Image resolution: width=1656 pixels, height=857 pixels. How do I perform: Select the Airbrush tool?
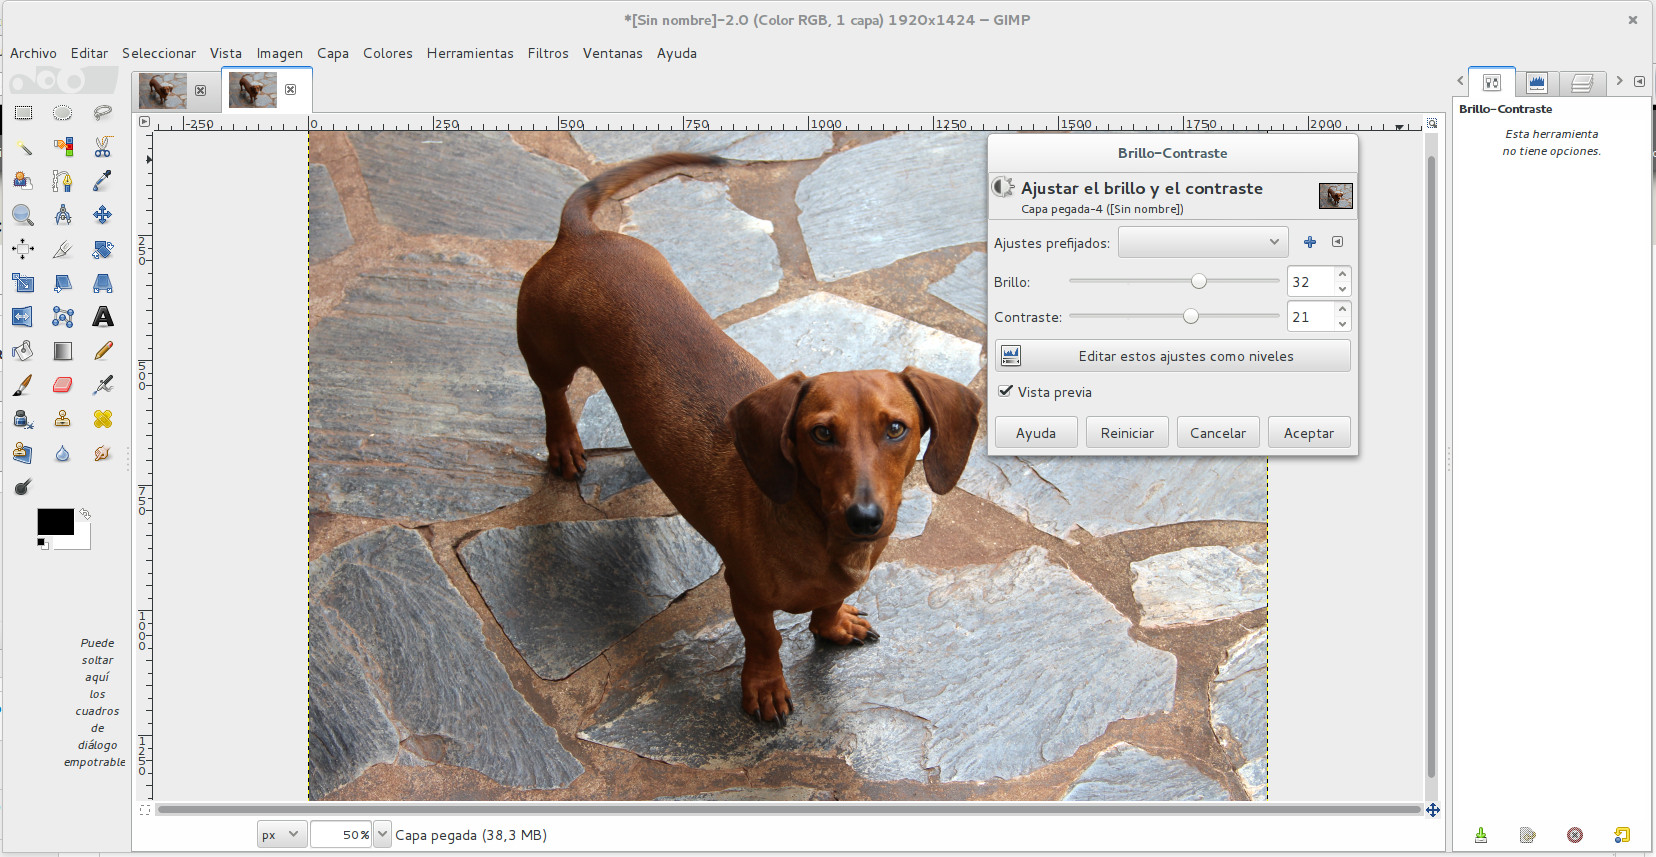(x=103, y=385)
